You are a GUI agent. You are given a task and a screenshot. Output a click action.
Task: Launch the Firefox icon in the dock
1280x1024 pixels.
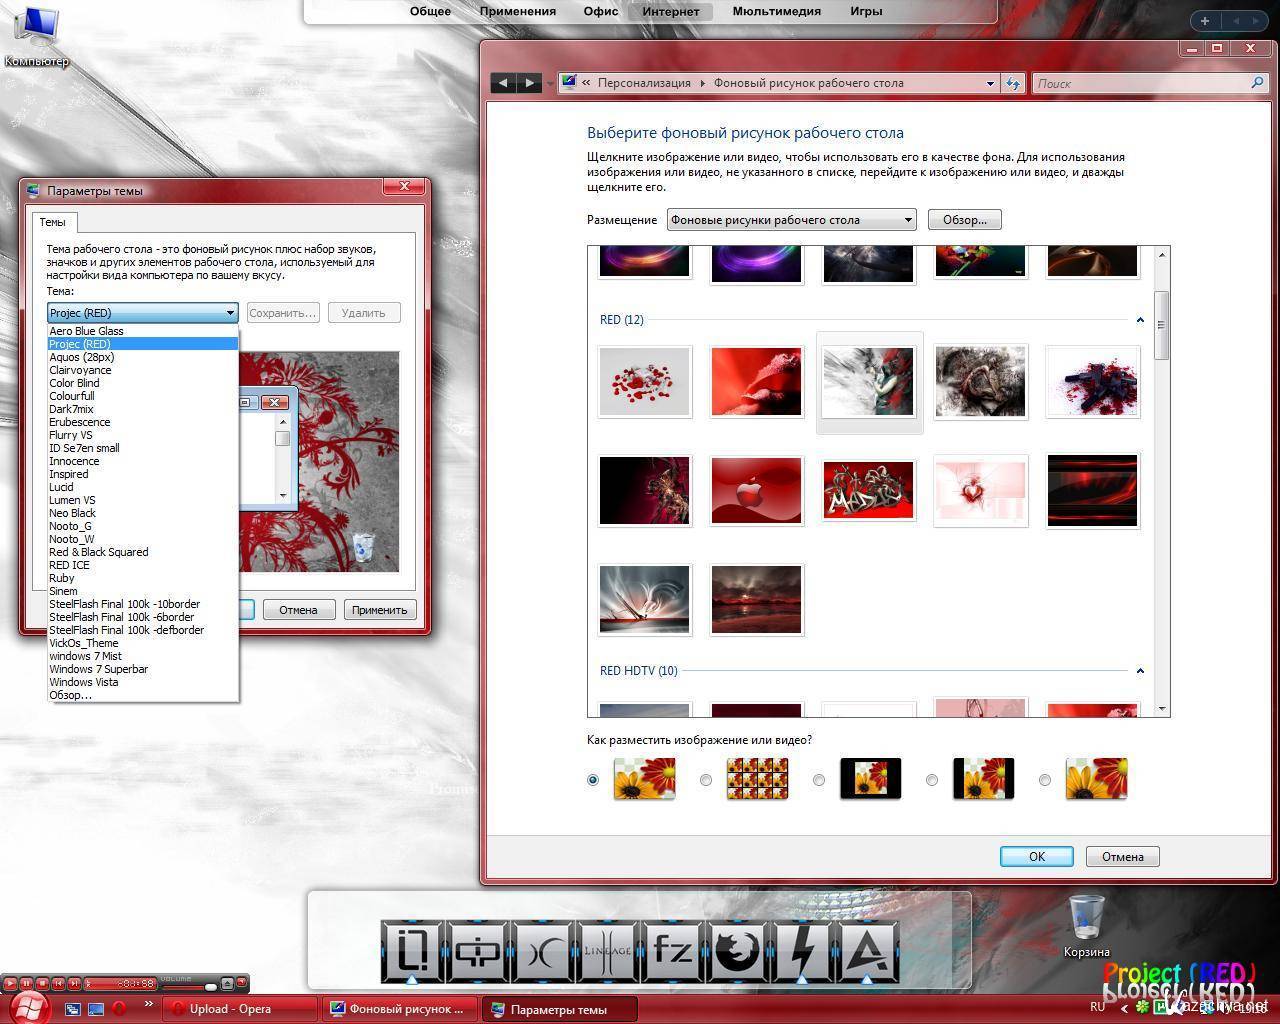[736, 951]
